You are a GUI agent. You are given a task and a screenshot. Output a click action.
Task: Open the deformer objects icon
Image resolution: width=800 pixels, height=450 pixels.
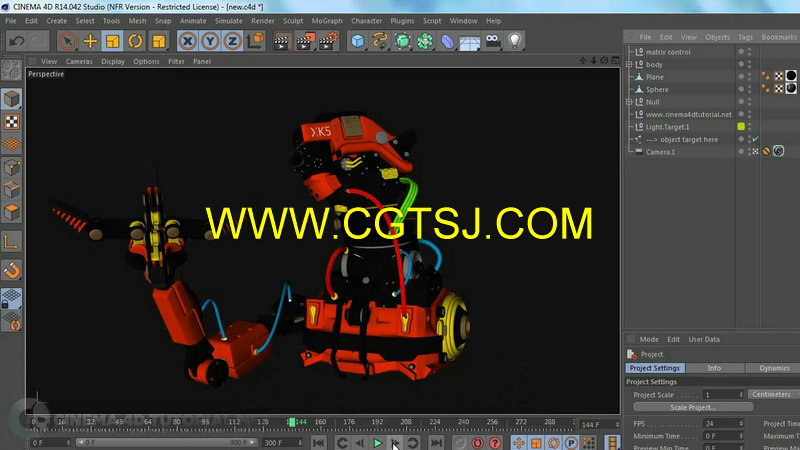tap(447, 41)
